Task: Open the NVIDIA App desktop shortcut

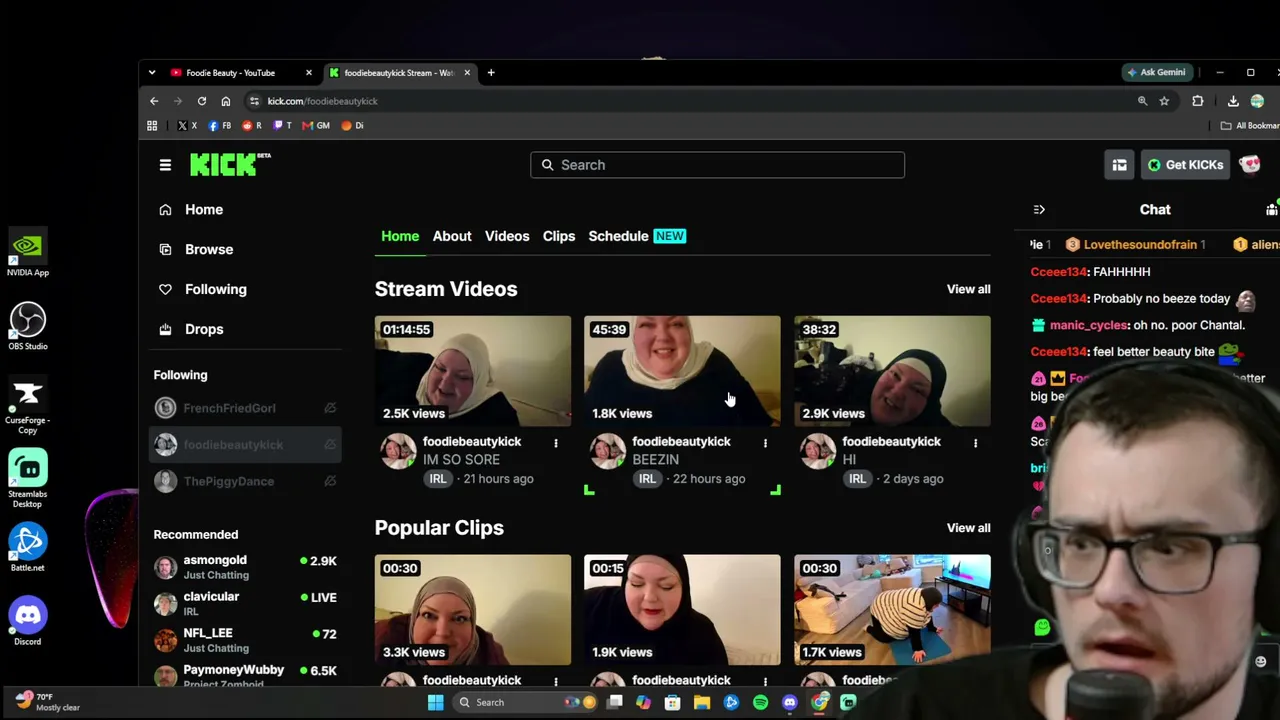Action: [28, 253]
